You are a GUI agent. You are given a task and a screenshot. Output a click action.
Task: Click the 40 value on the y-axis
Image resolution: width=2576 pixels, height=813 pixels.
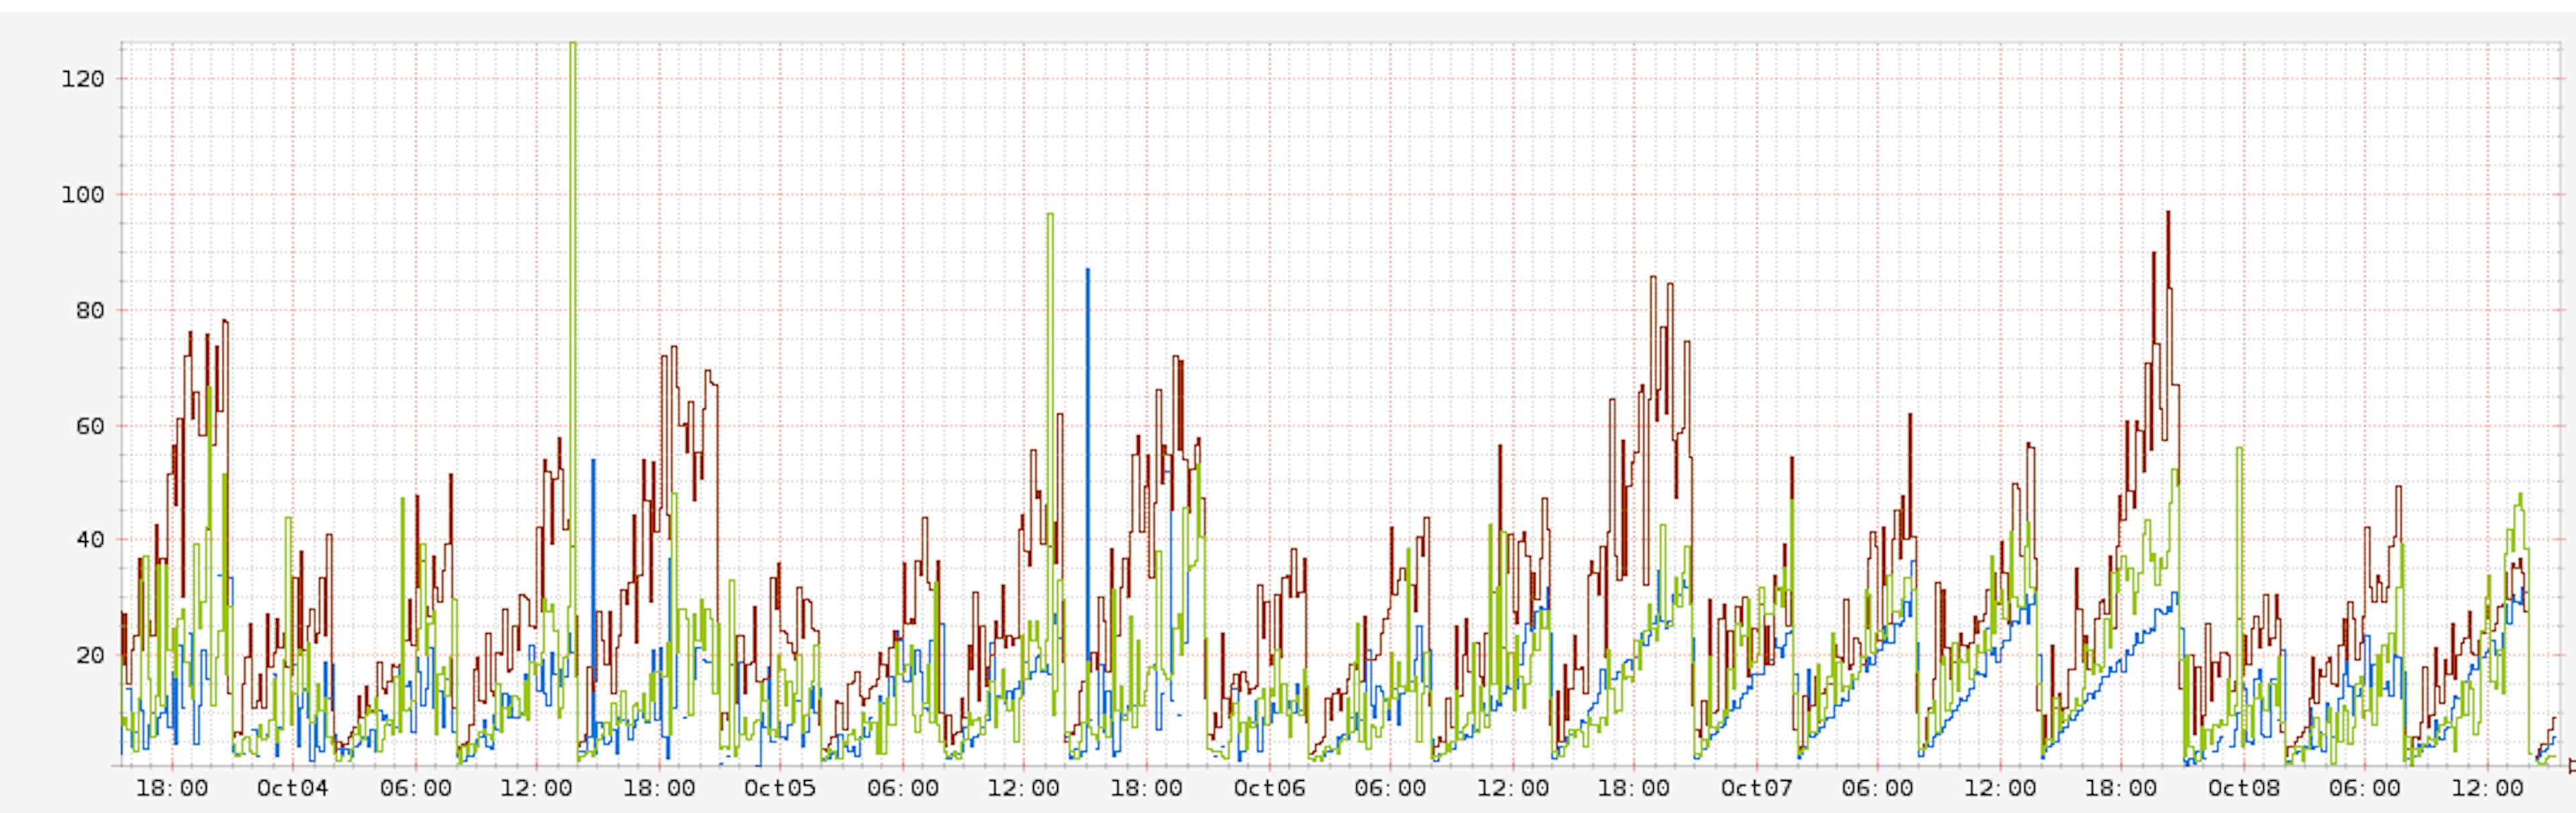pos(90,540)
